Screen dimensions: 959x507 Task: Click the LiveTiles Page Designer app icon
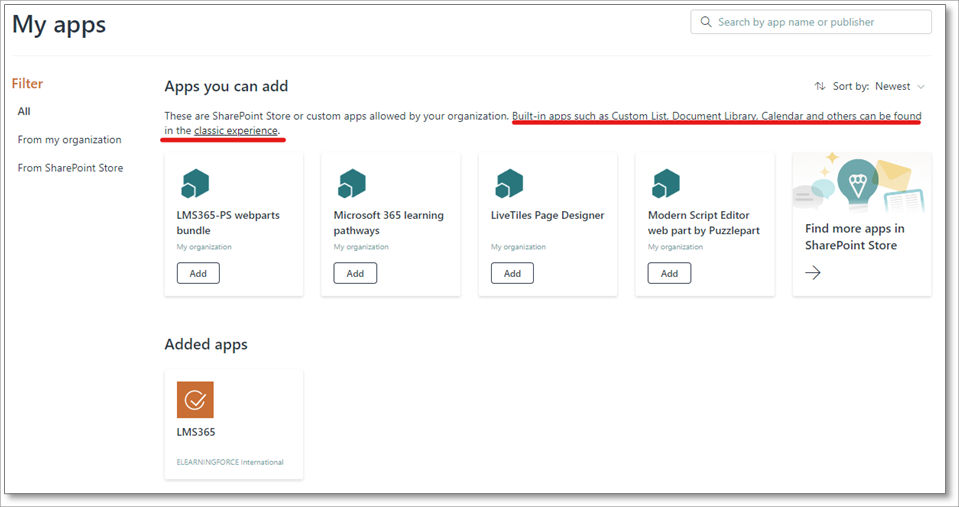(x=509, y=184)
